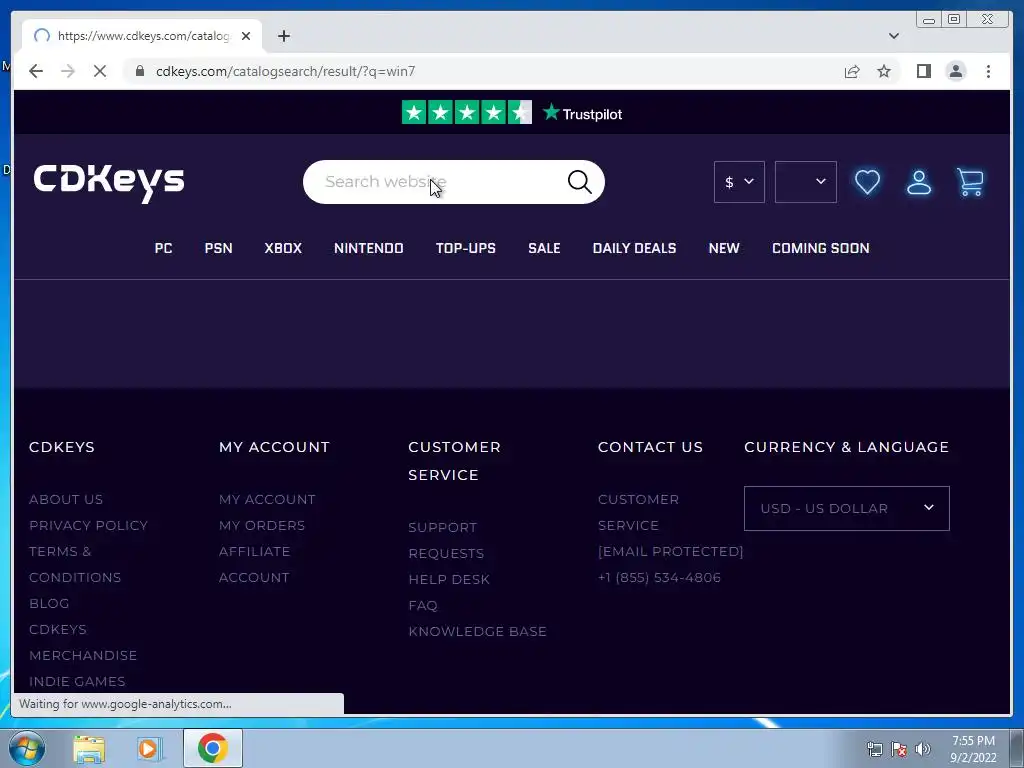This screenshot has height=768, width=1024.
Task: Click the CDKeys logo
Action: coord(109,183)
